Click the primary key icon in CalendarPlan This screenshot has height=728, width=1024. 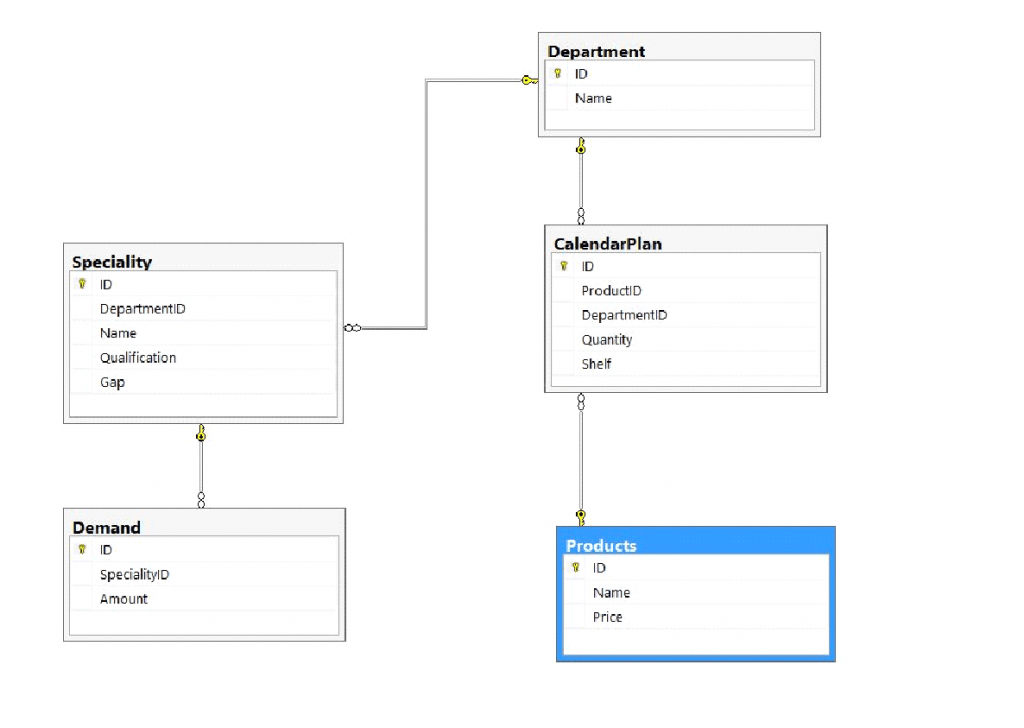564,266
